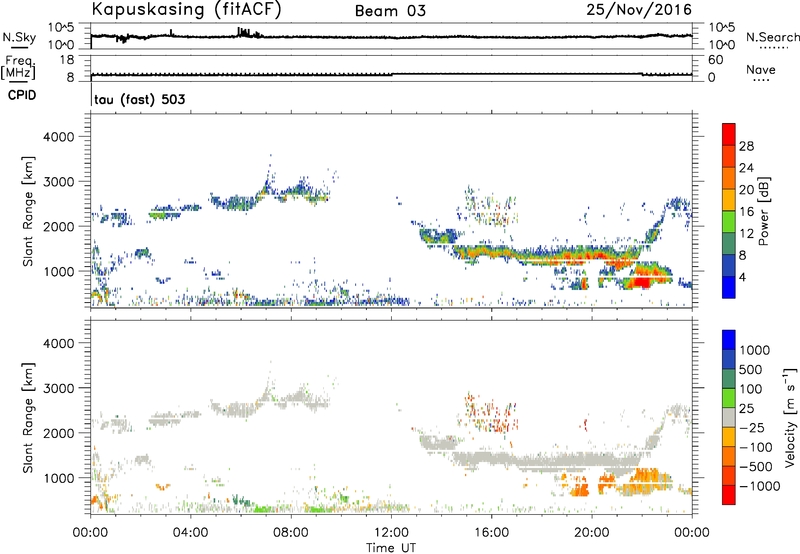
Task: Click the 28 tick label on the Power colorbar
Action: coord(746,146)
